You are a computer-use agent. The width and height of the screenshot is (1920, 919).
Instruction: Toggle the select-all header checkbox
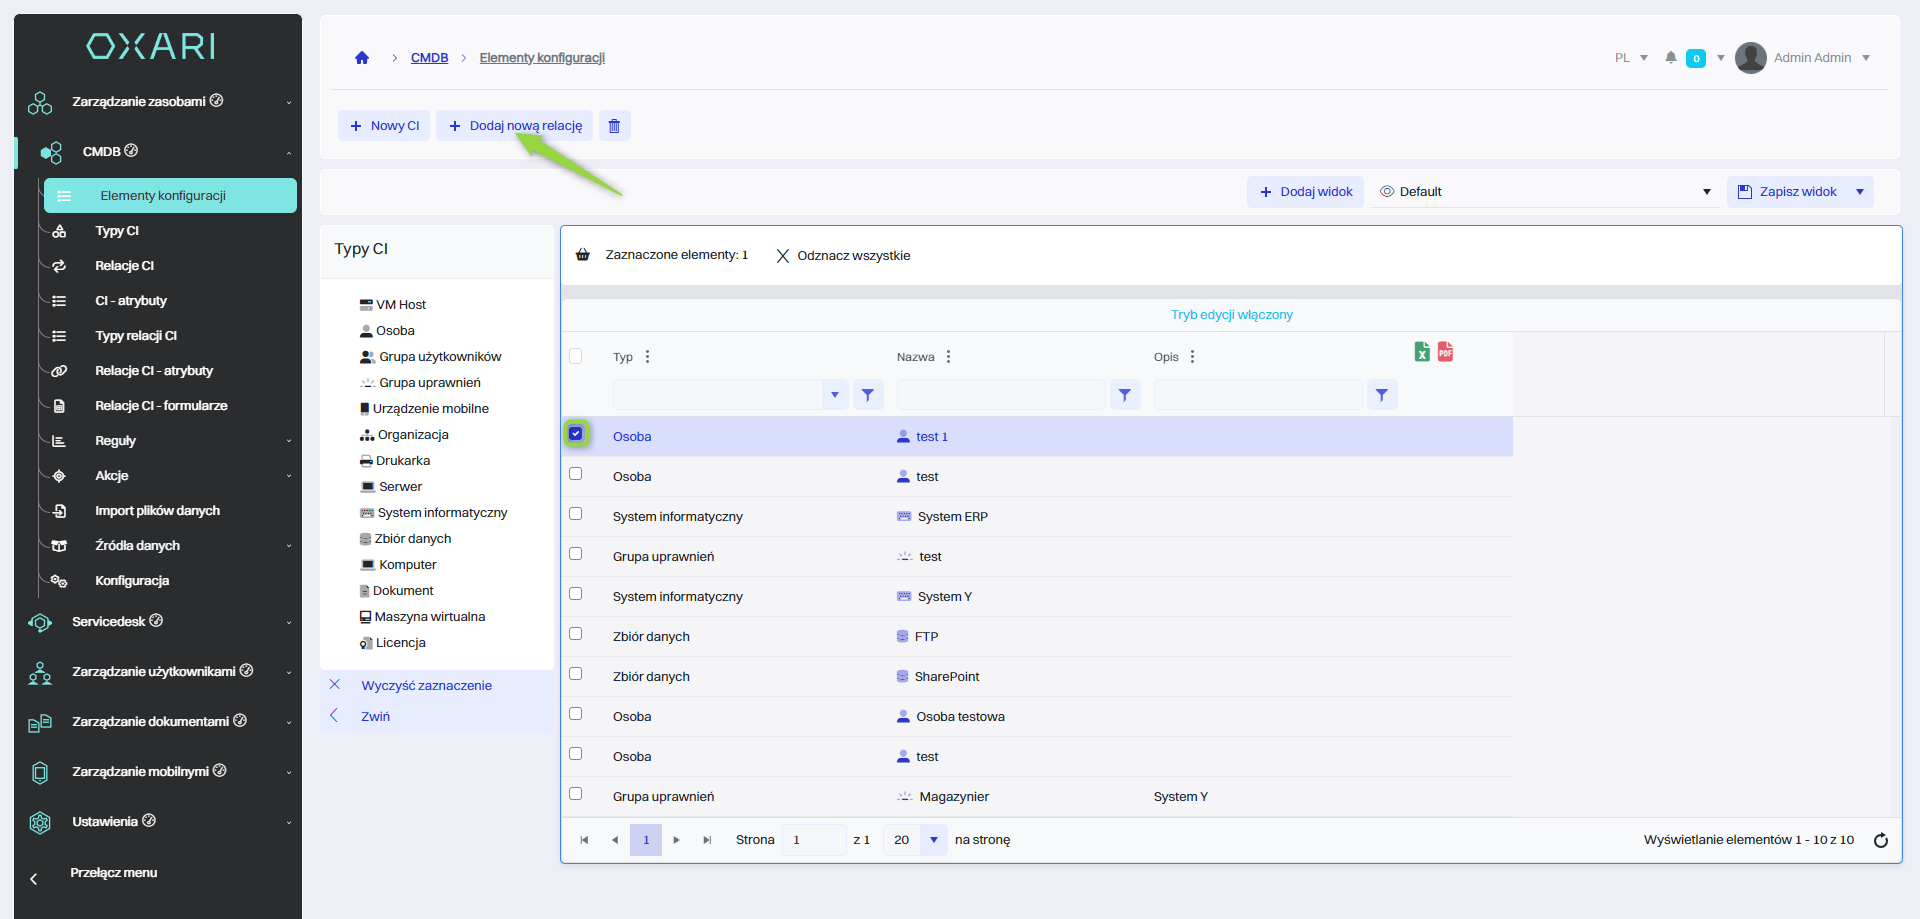576,356
